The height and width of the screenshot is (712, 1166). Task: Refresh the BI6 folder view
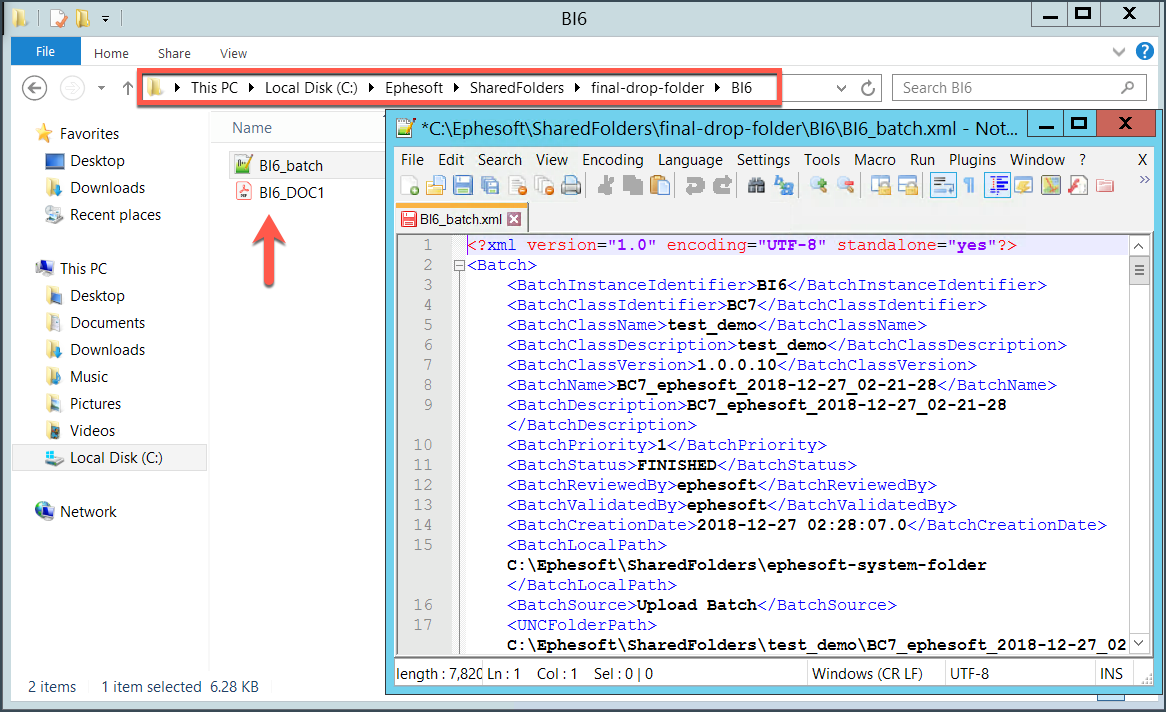tap(868, 88)
